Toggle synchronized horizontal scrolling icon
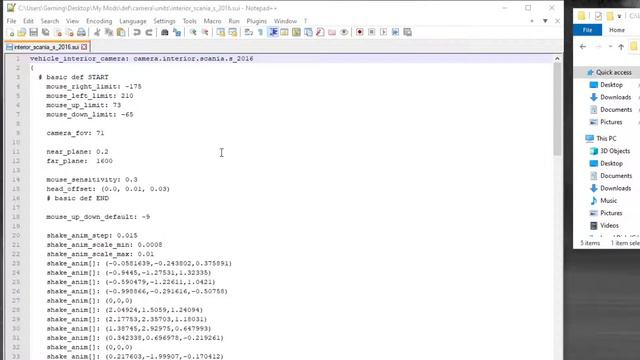The width and height of the screenshot is (640, 360). pyautogui.click(x=233, y=32)
